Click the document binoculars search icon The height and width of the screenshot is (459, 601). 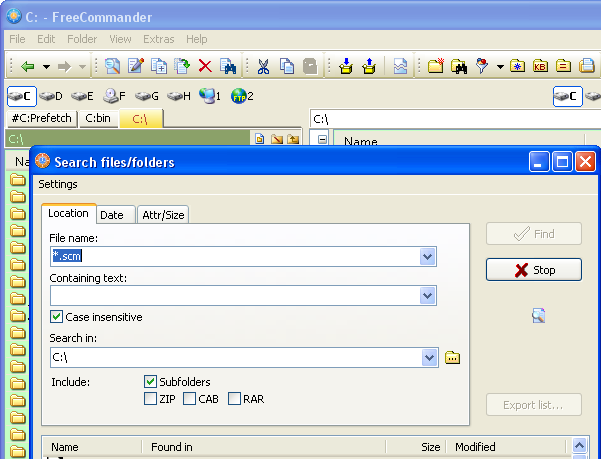(x=228, y=66)
